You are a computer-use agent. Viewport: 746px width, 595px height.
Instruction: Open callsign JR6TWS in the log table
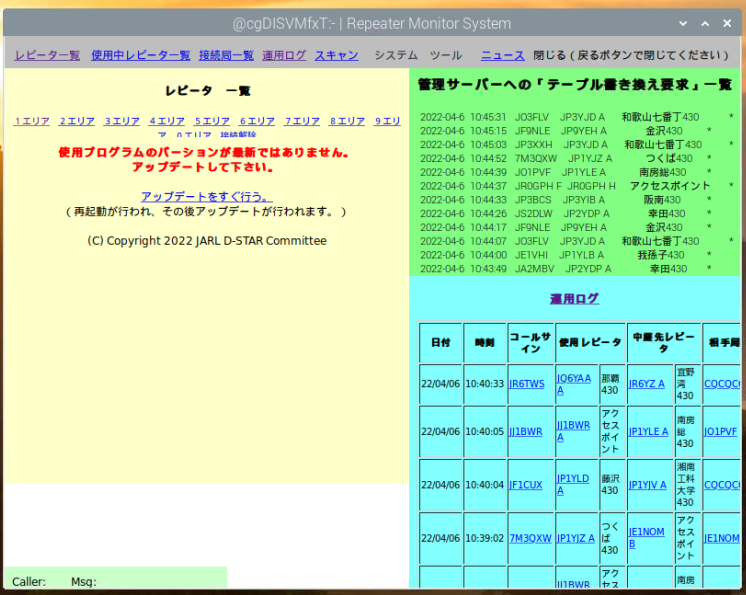526,384
